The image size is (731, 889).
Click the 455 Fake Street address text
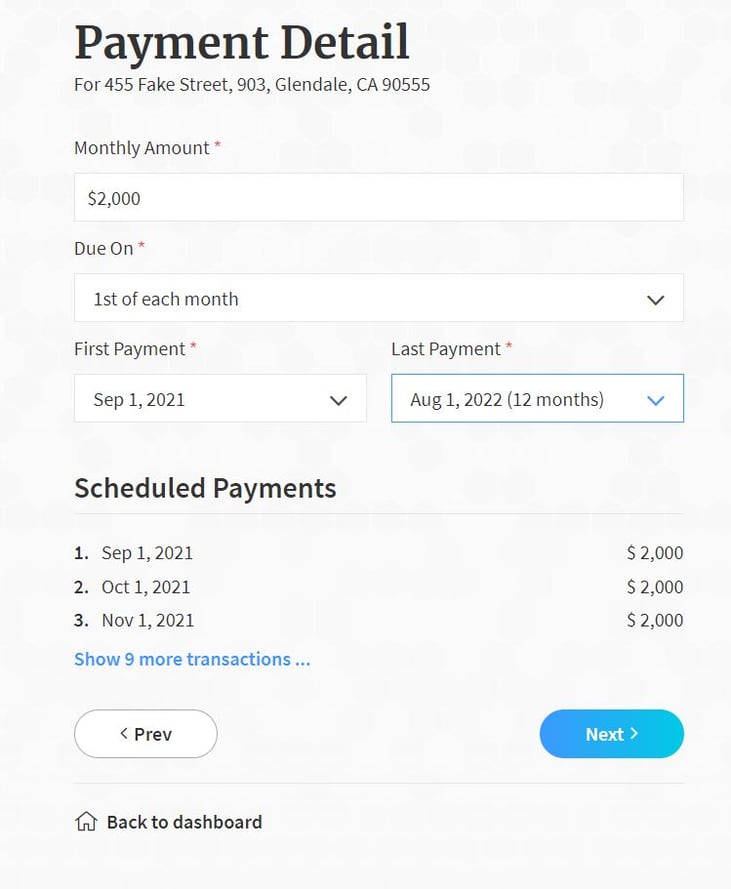[x=252, y=84]
